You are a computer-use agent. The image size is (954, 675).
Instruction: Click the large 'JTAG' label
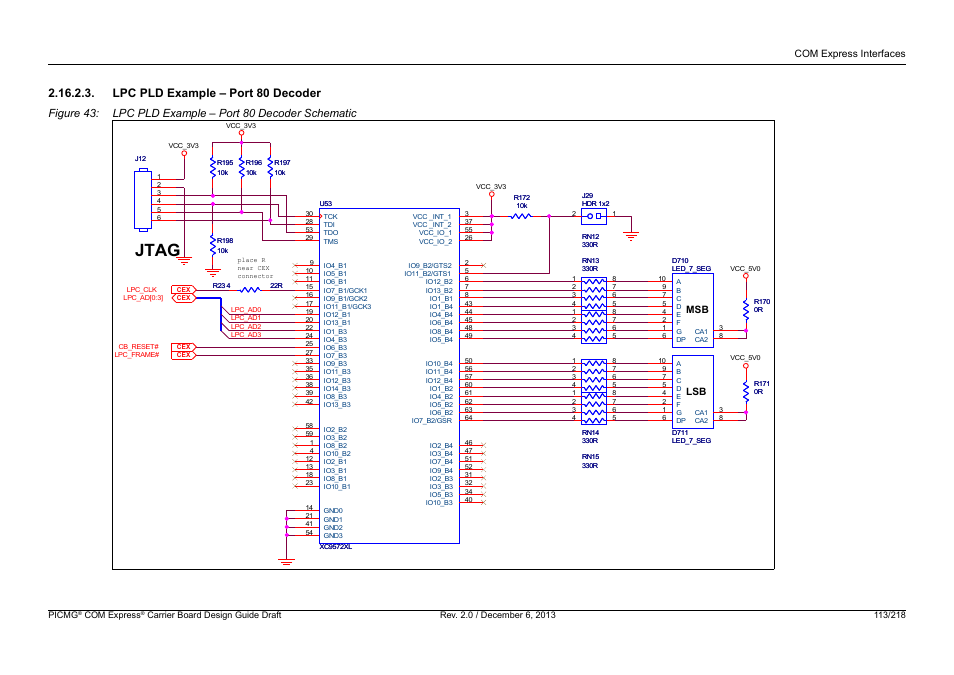point(157,250)
